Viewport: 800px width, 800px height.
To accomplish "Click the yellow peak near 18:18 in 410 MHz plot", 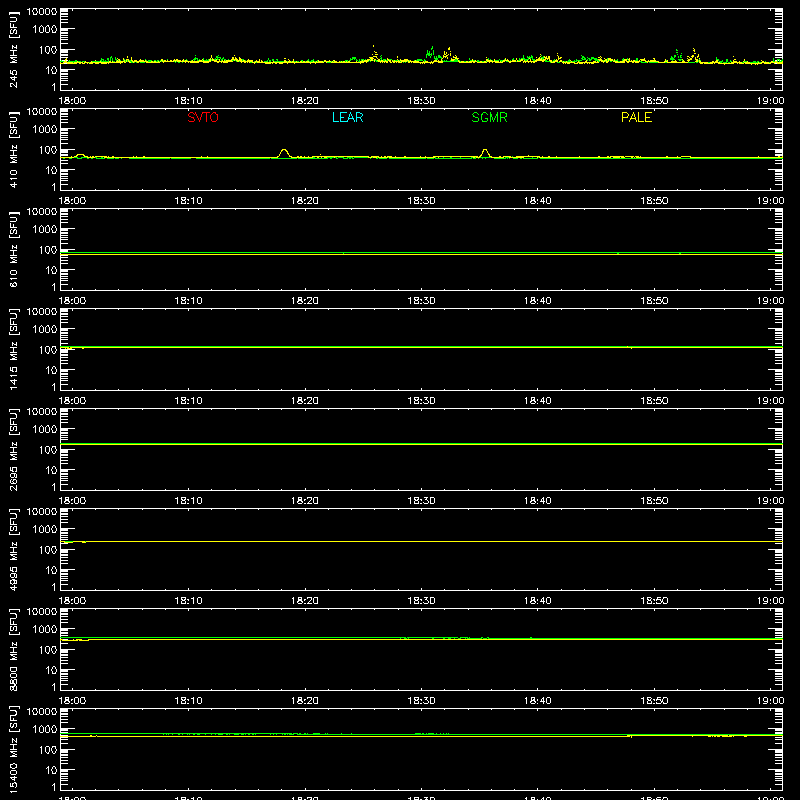I will click(x=284, y=153).
